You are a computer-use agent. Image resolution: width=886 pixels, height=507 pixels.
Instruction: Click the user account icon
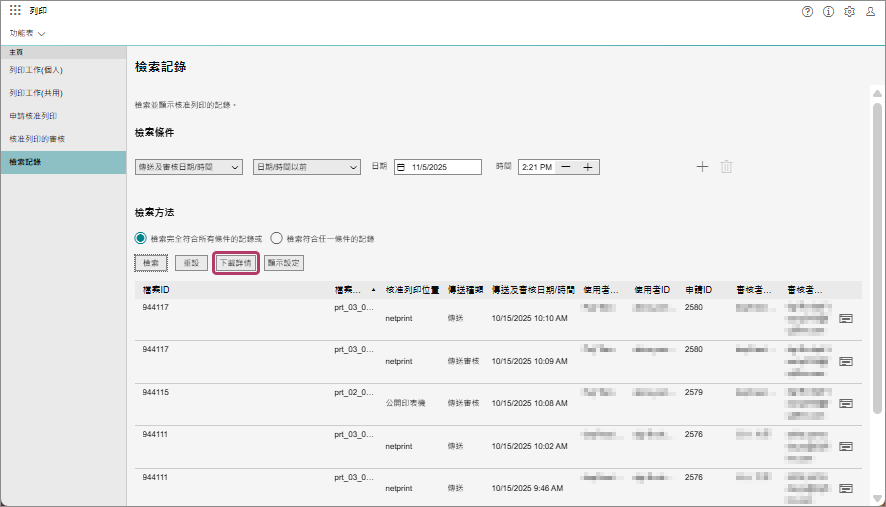click(x=870, y=11)
